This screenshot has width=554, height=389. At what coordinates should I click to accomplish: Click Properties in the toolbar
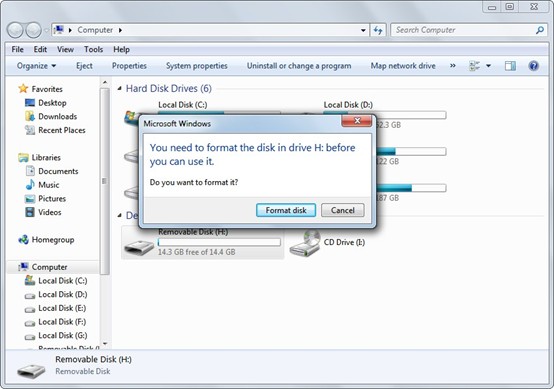point(129,66)
